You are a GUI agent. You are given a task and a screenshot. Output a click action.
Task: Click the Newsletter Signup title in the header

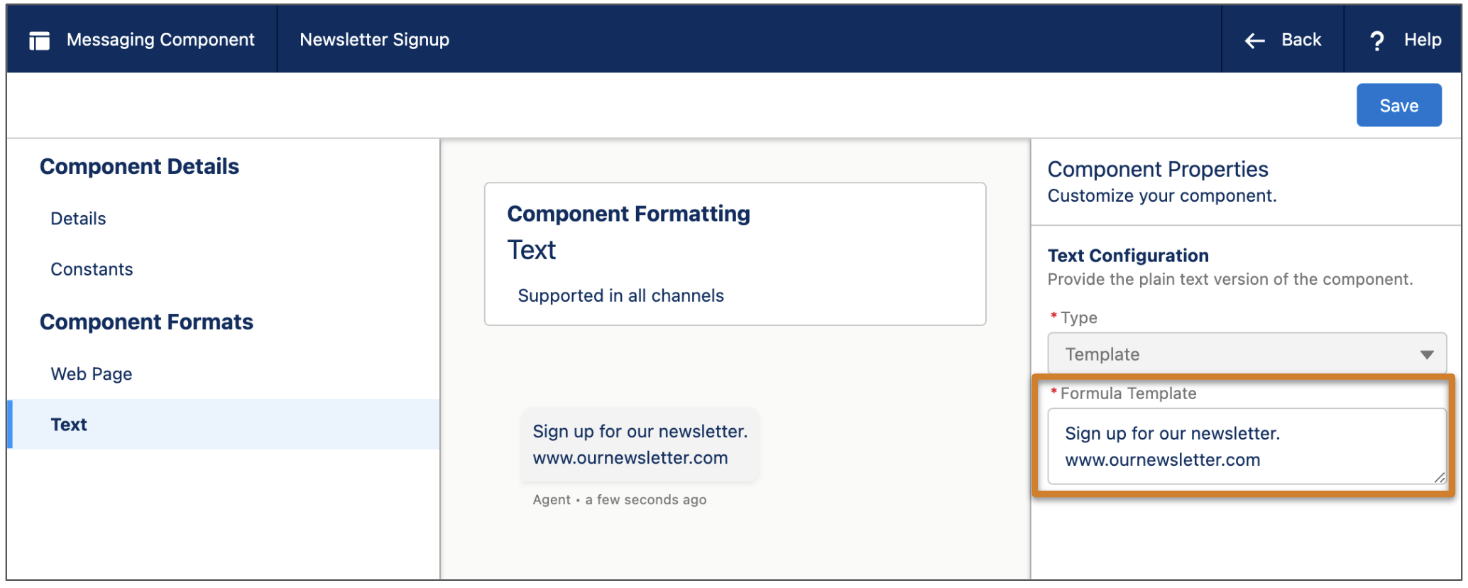(x=374, y=39)
